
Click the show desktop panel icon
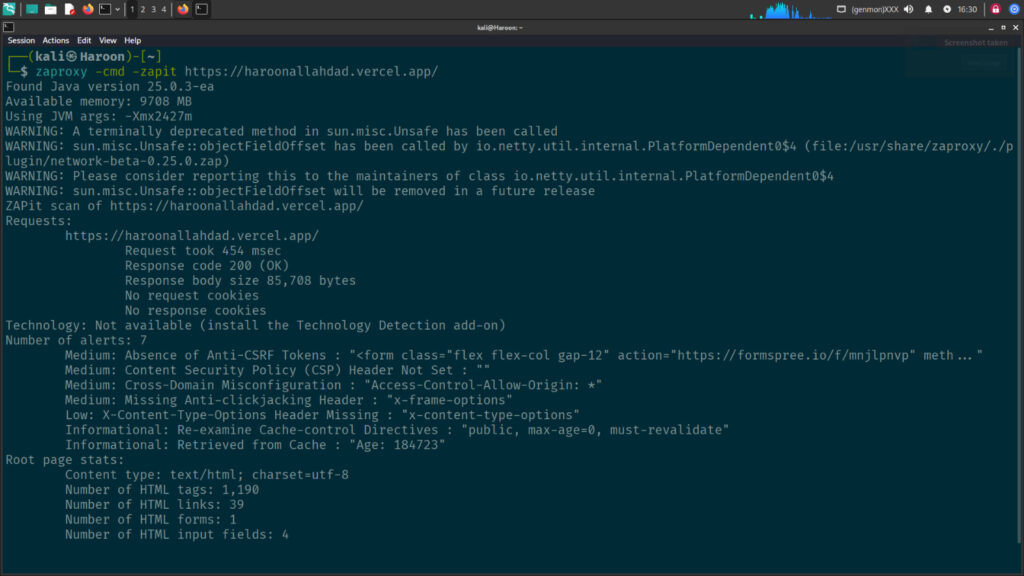31,9
